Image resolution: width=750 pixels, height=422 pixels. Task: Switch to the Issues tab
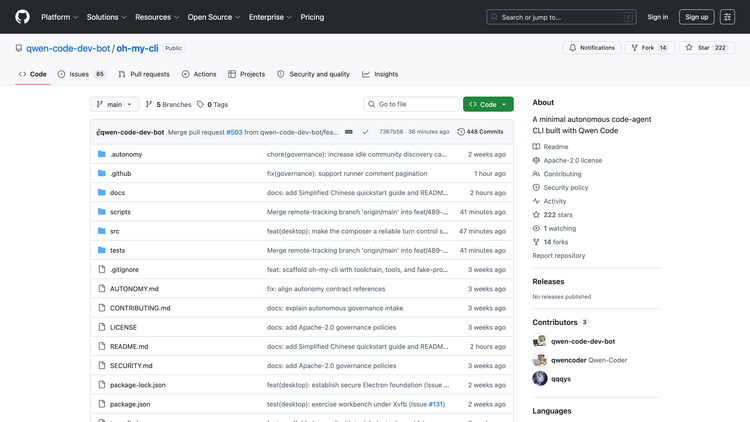(x=81, y=74)
